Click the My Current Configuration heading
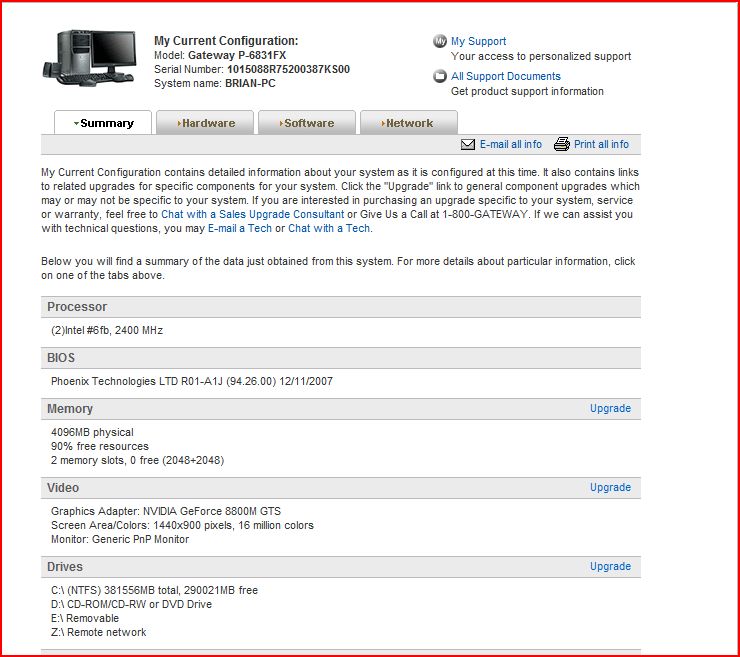The width and height of the screenshot is (740, 657). (226, 41)
